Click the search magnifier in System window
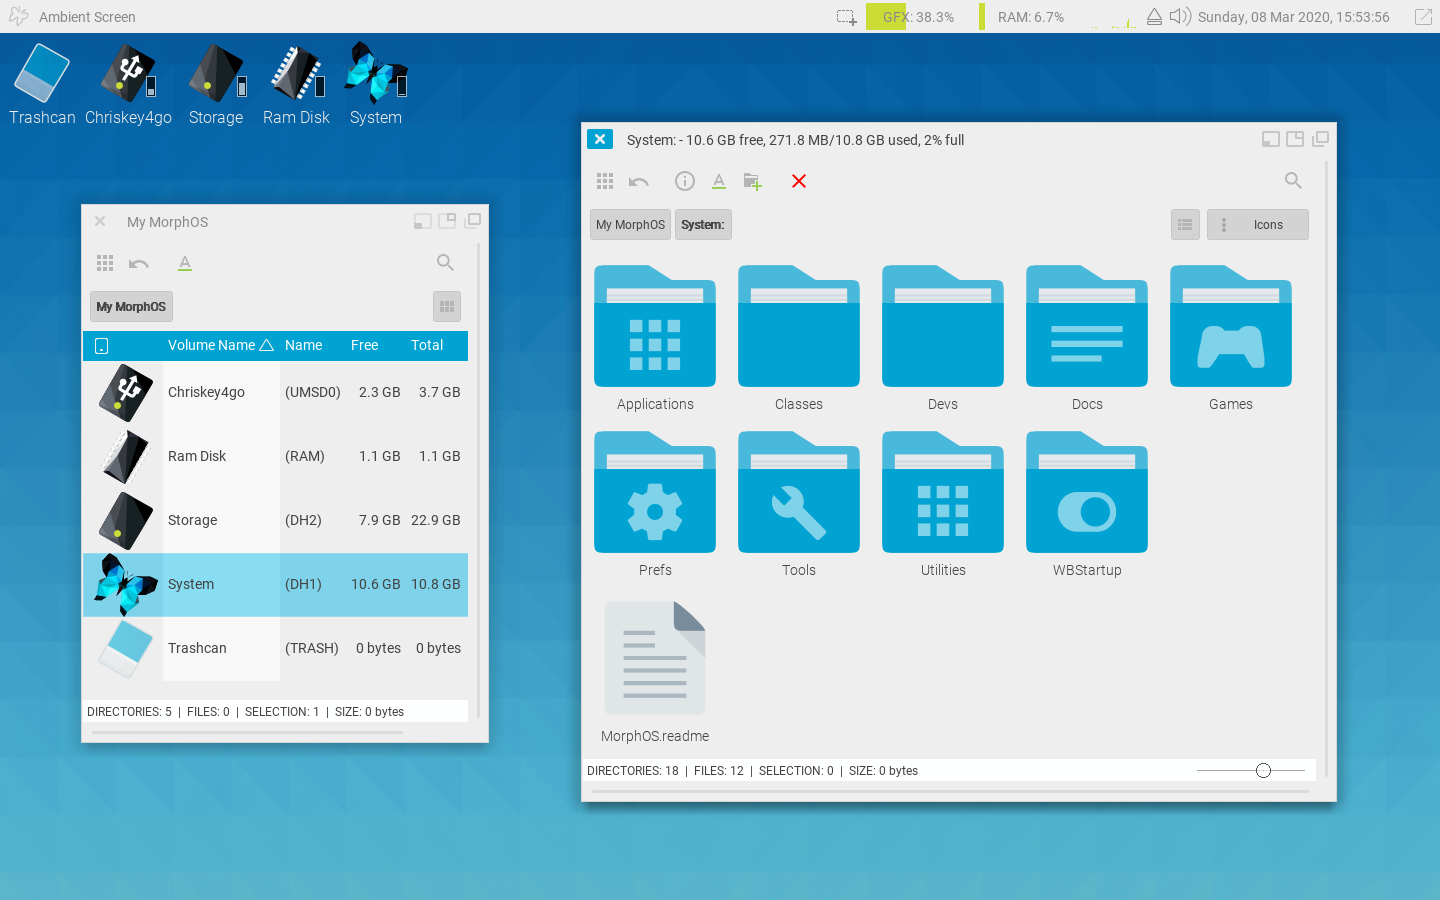Image resolution: width=1440 pixels, height=900 pixels. (x=1292, y=181)
